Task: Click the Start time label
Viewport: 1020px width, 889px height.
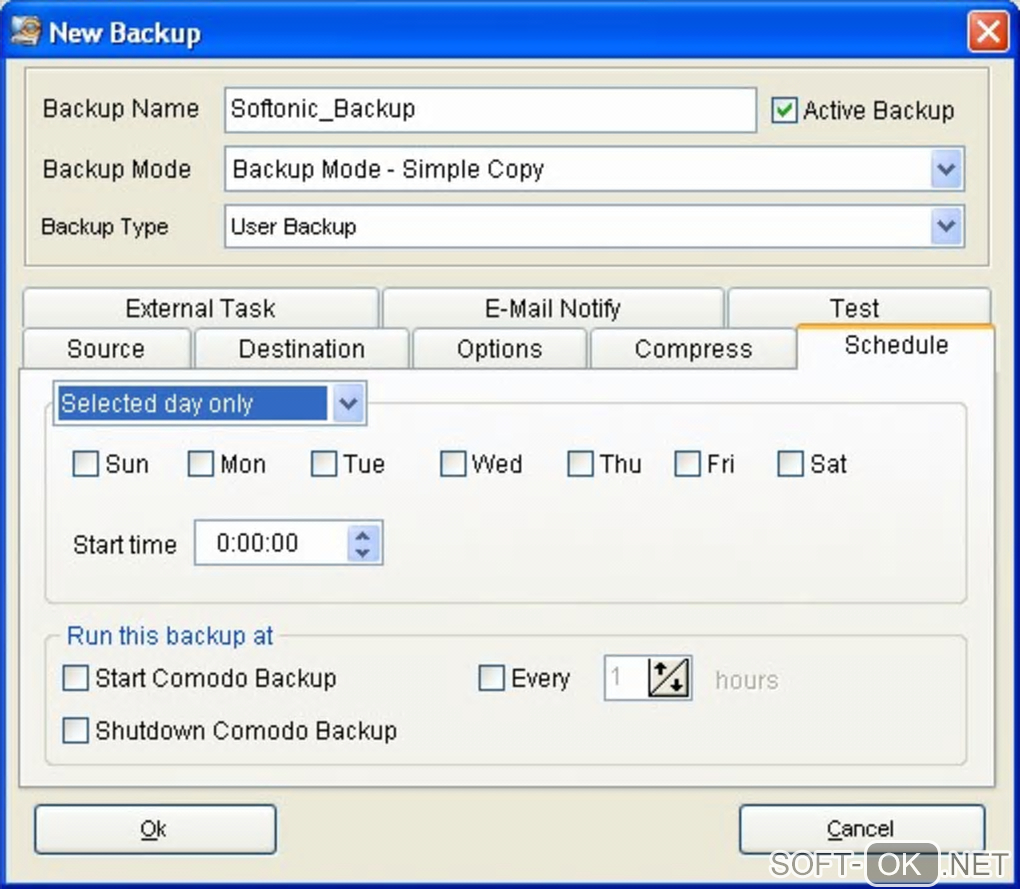Action: point(125,544)
